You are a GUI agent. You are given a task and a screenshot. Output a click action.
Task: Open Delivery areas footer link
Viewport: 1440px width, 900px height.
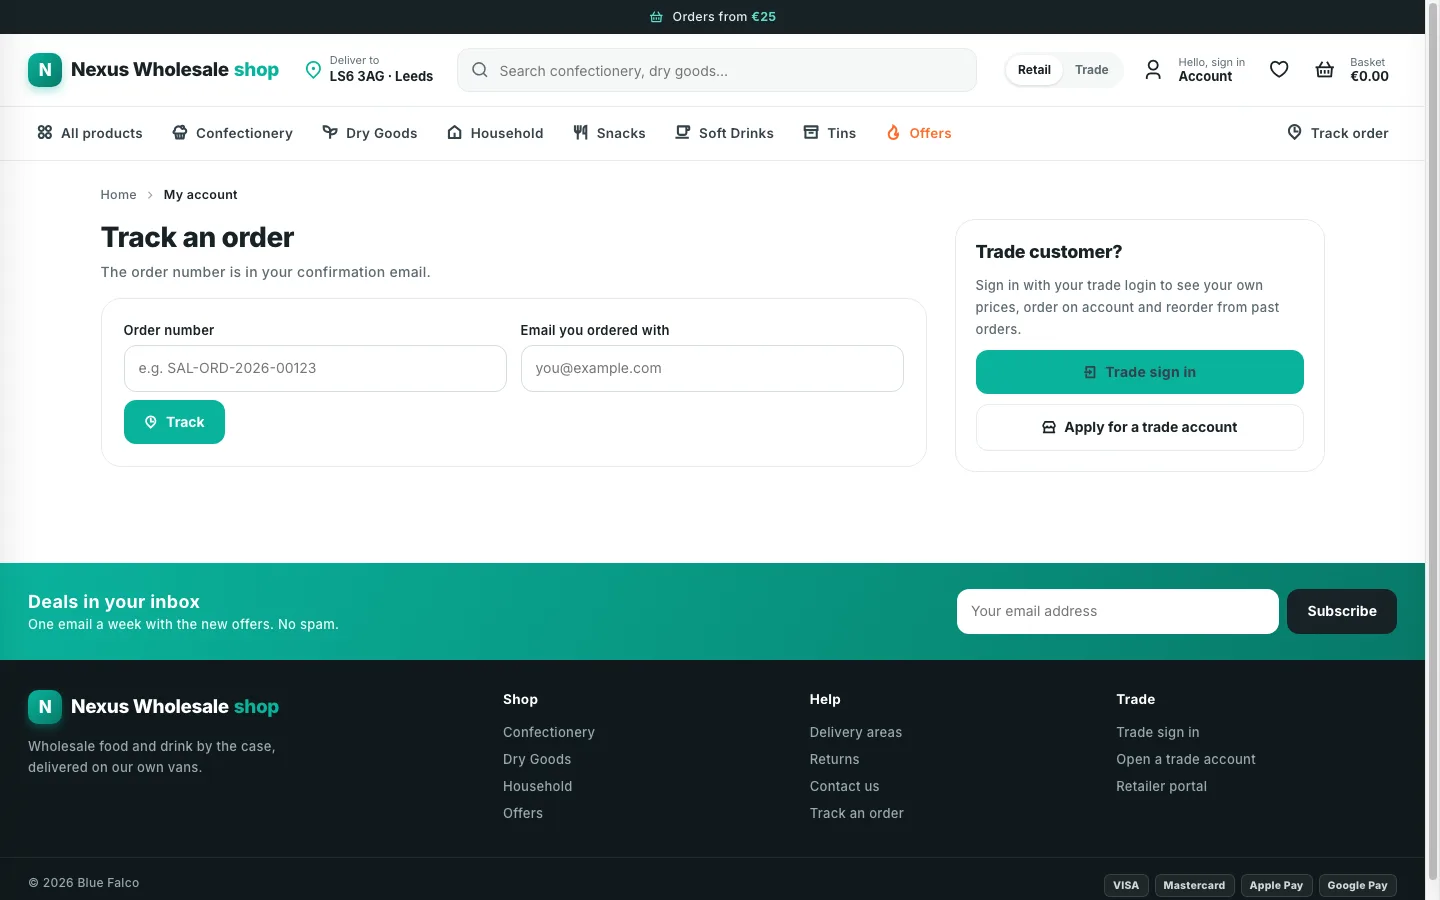856,732
